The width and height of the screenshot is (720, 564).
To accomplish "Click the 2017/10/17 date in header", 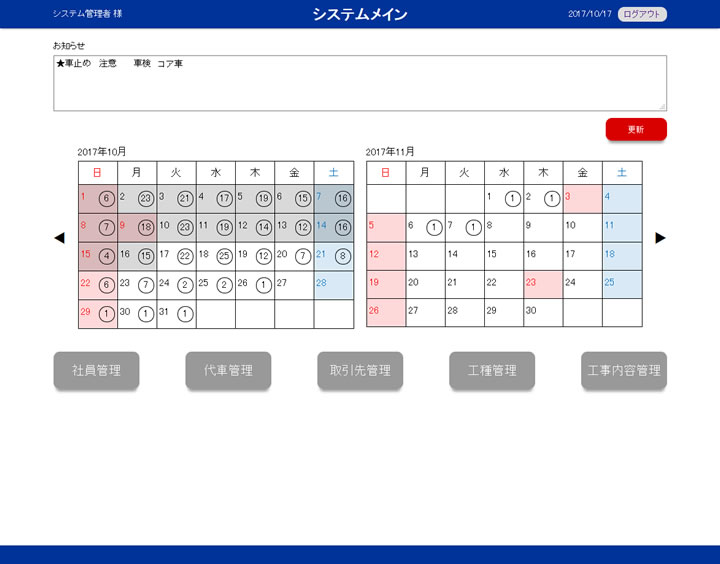I will (x=590, y=14).
